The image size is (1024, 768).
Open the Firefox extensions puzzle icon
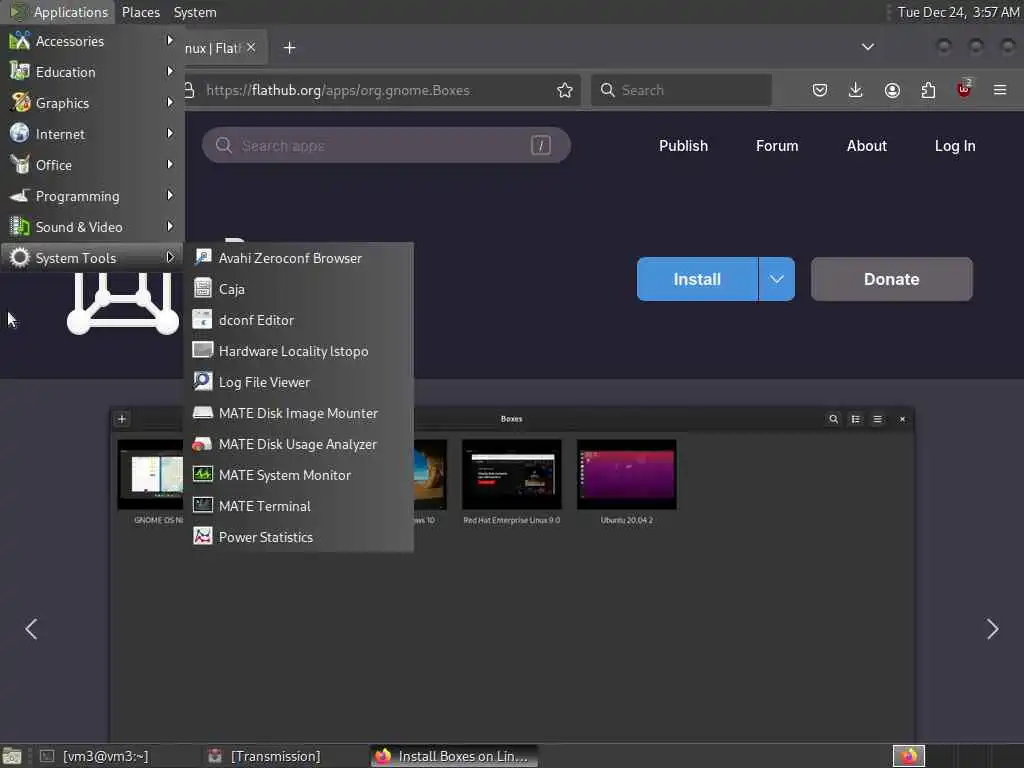(x=928, y=90)
